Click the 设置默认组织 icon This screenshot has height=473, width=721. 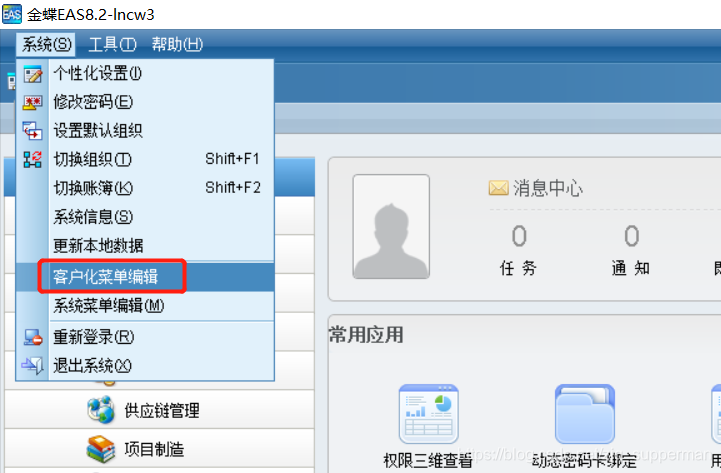[33, 131]
